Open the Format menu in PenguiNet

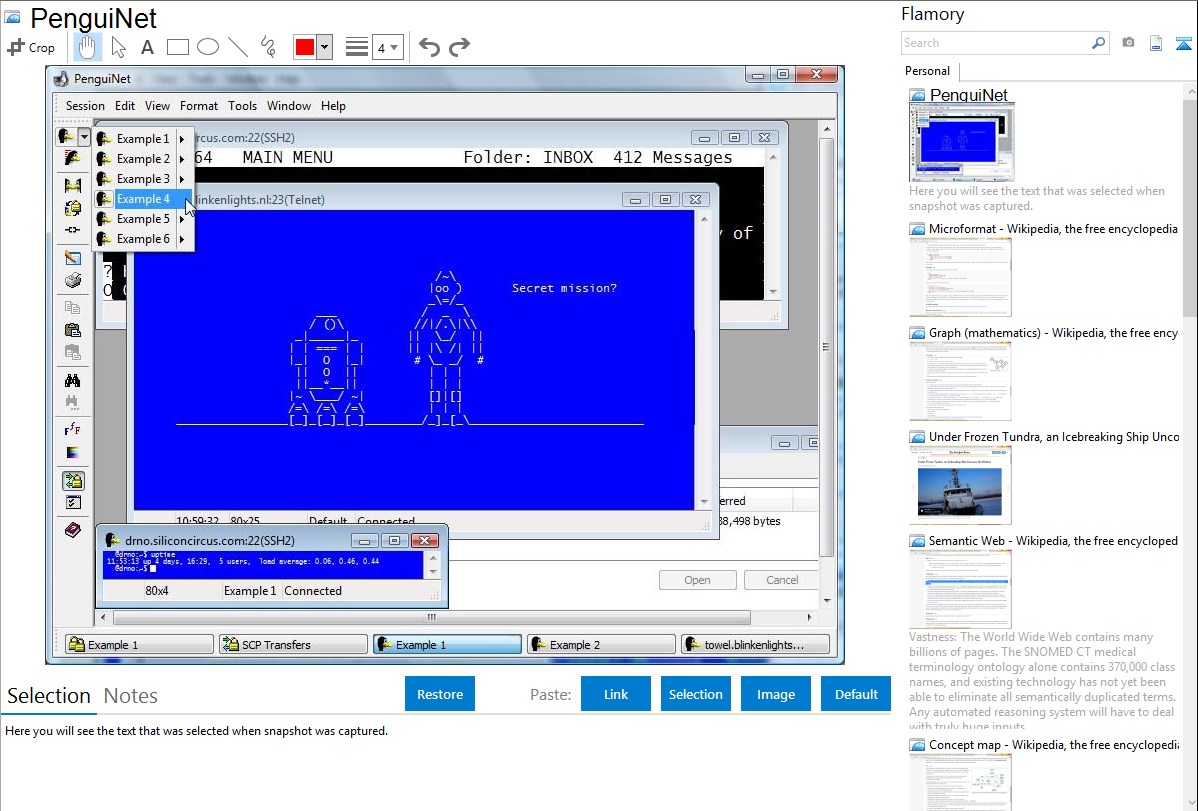199,106
